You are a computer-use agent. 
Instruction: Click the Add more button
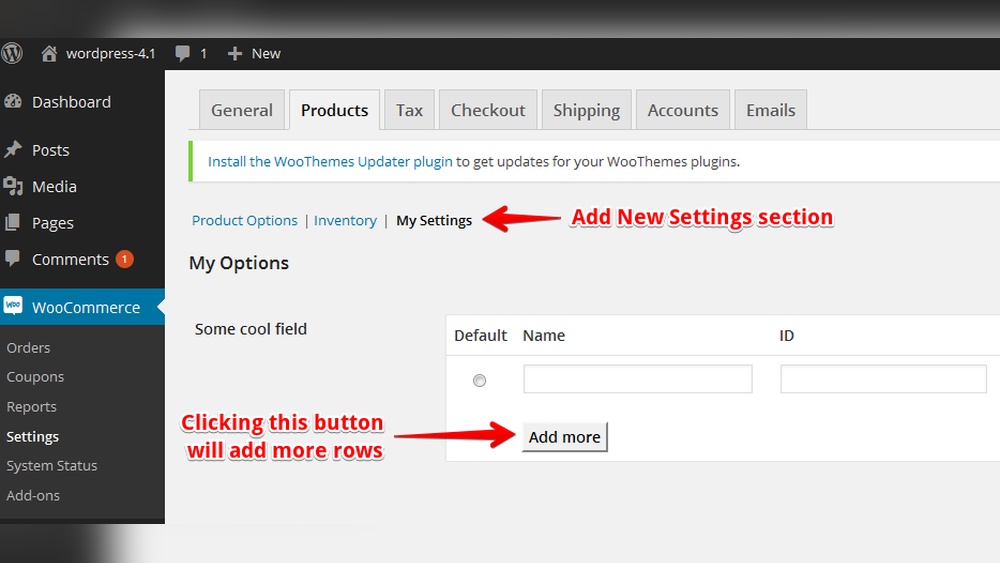point(564,437)
